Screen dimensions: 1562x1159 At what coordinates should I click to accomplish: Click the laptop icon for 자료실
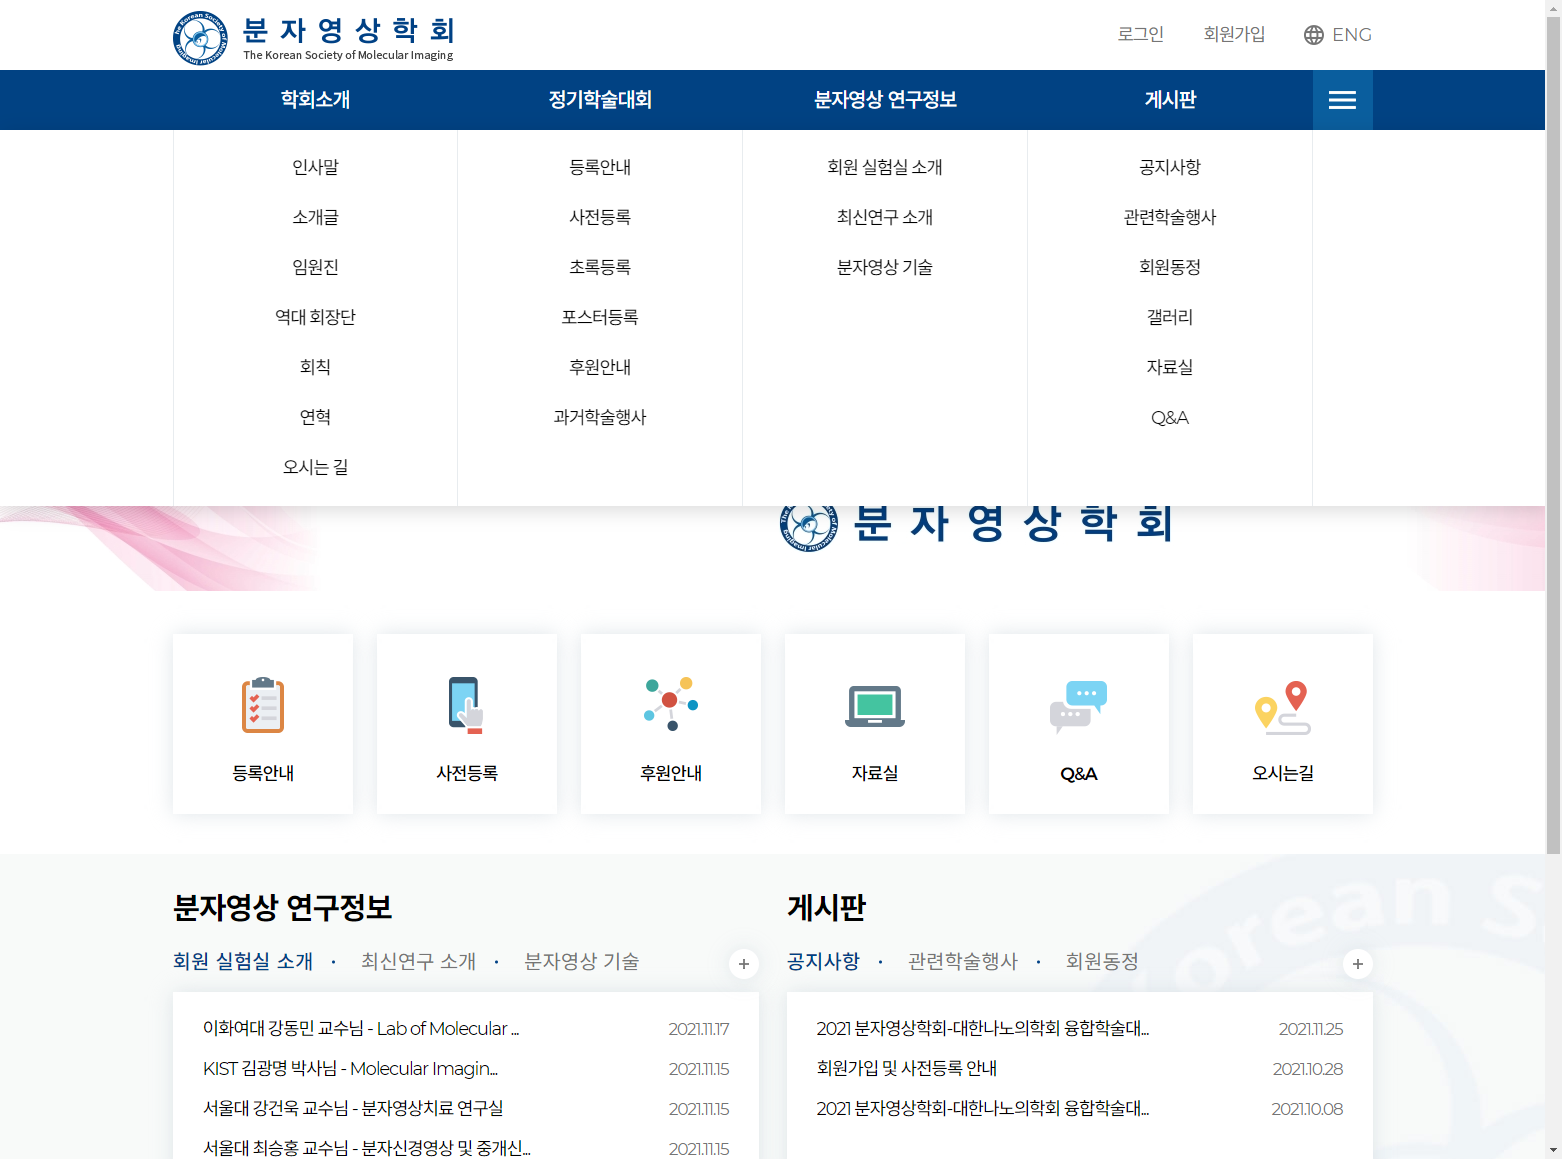(875, 706)
